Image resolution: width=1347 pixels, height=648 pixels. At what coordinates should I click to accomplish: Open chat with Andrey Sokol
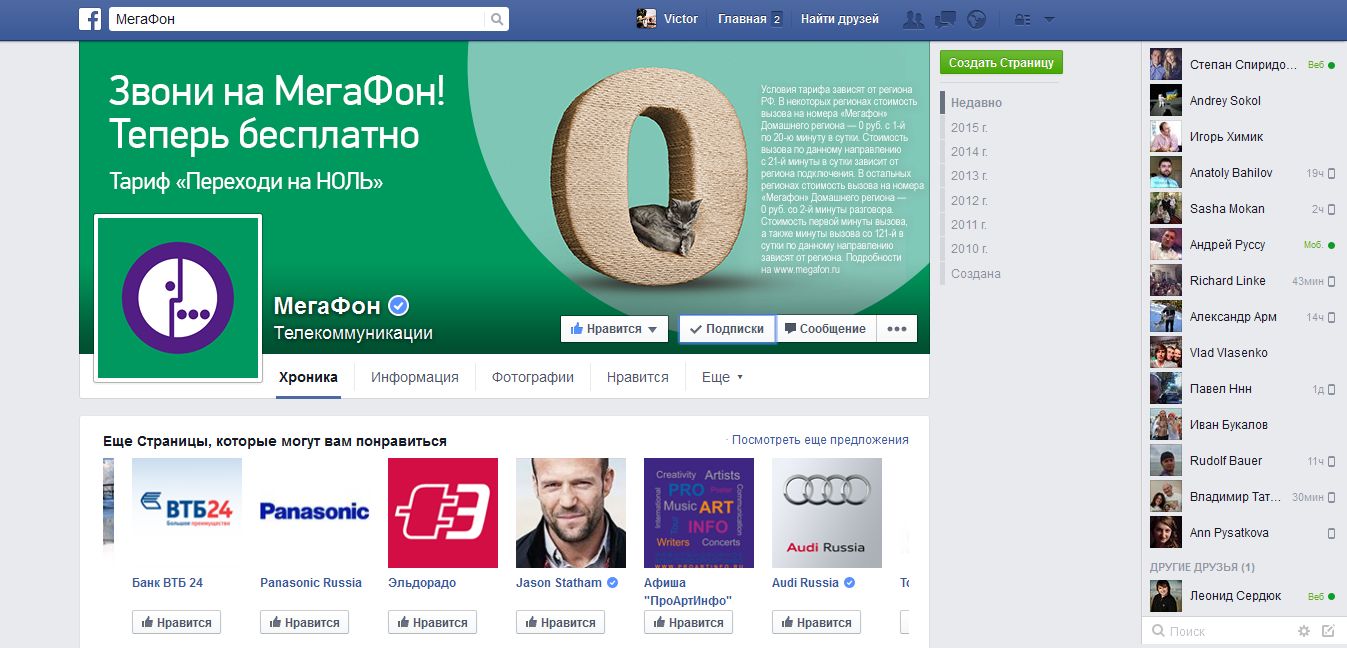click(1243, 101)
